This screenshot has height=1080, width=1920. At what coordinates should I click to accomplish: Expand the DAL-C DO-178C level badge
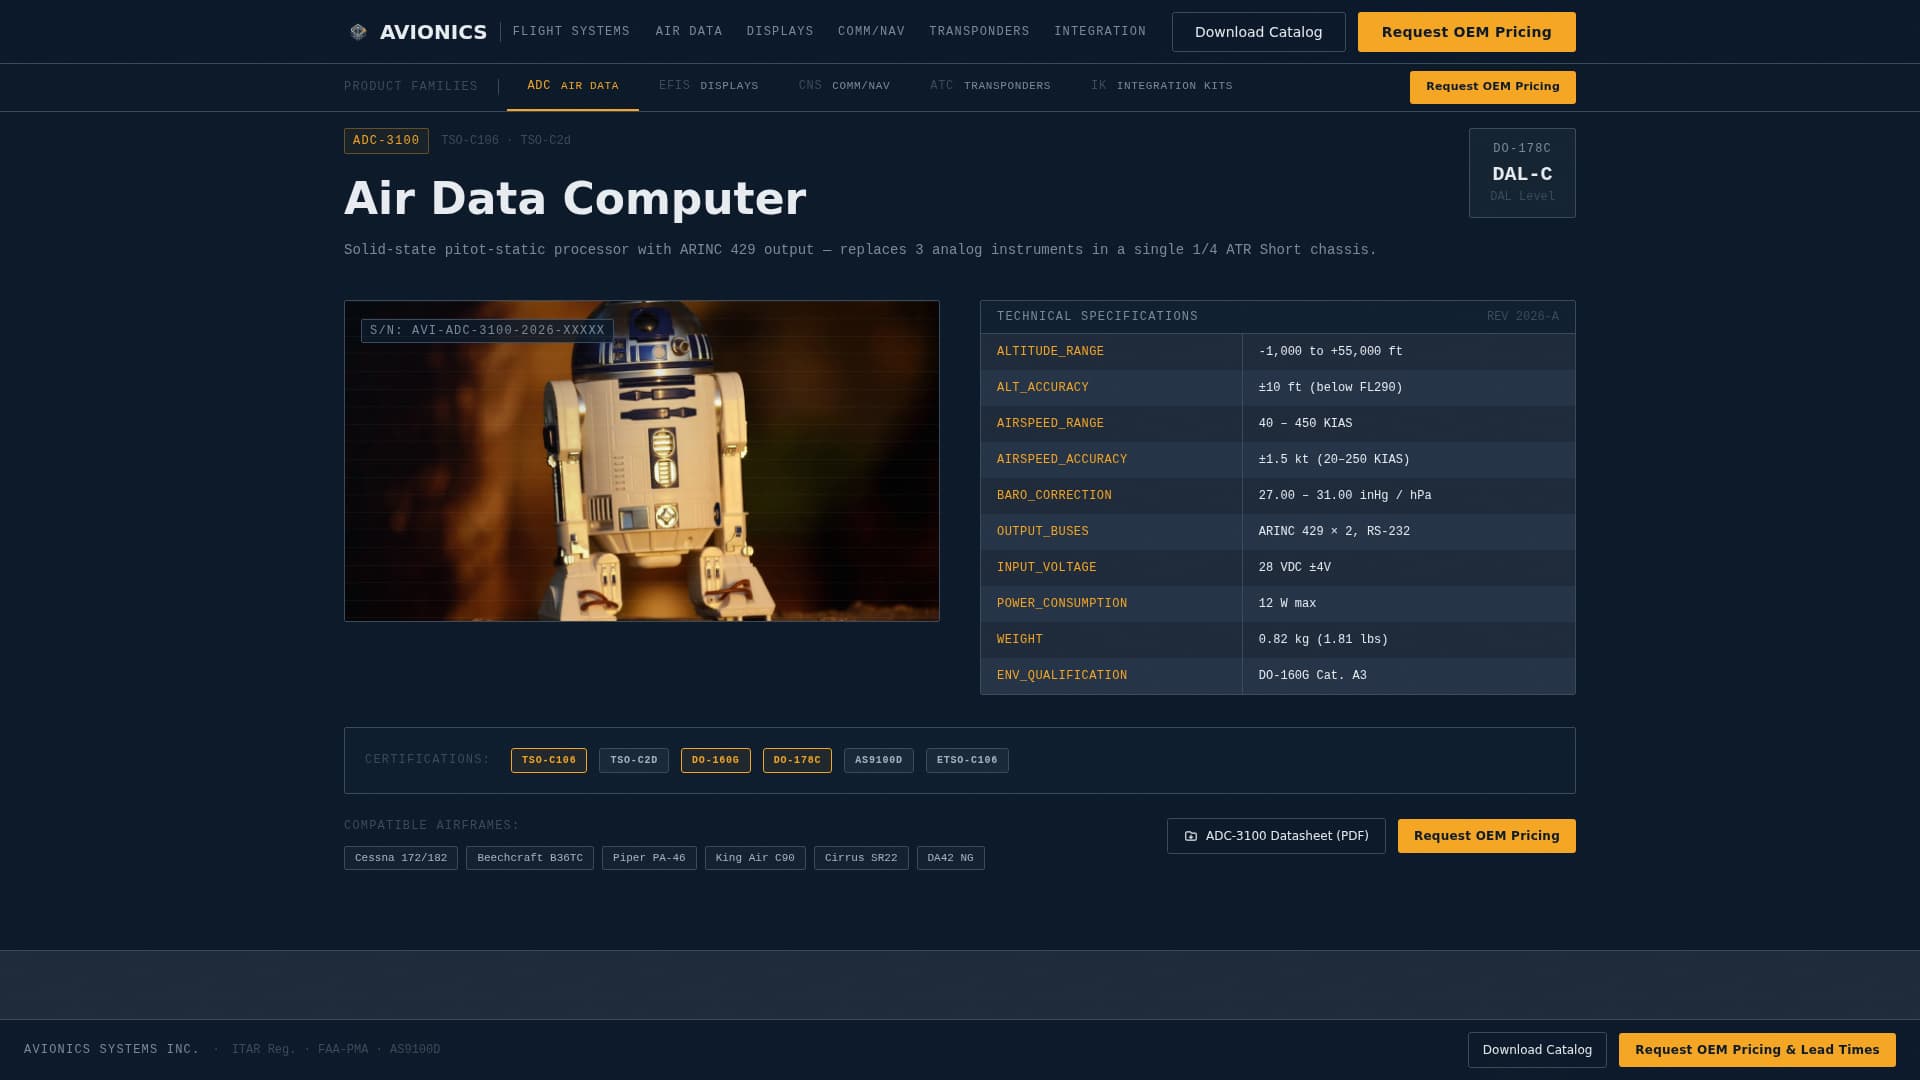[x=1521, y=172]
